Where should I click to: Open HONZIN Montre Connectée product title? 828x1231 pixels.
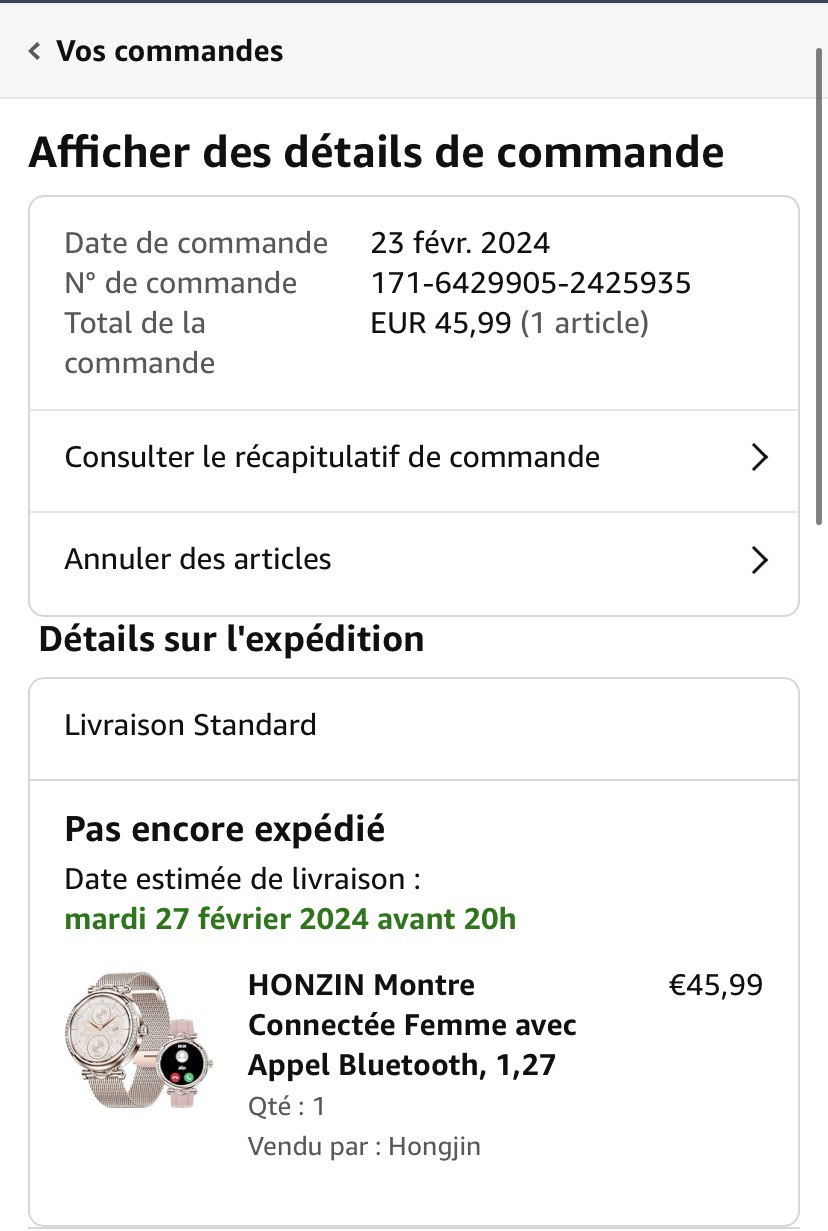pos(412,1025)
